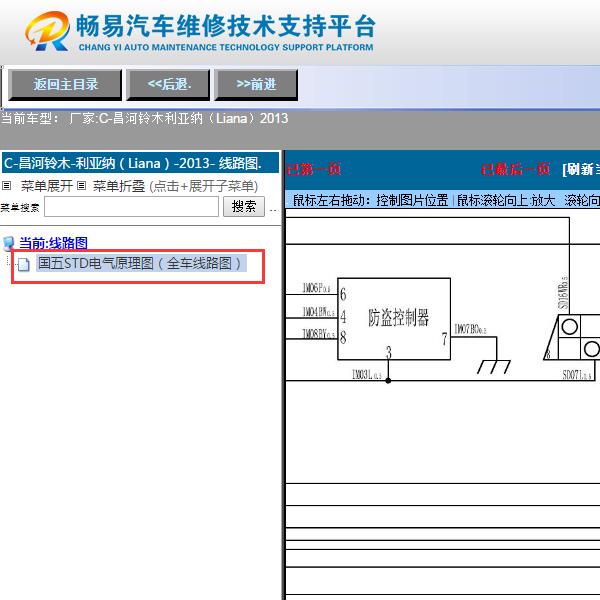
Task: Click the document icon beside 国五STD电气原理图
Action: 24,264
